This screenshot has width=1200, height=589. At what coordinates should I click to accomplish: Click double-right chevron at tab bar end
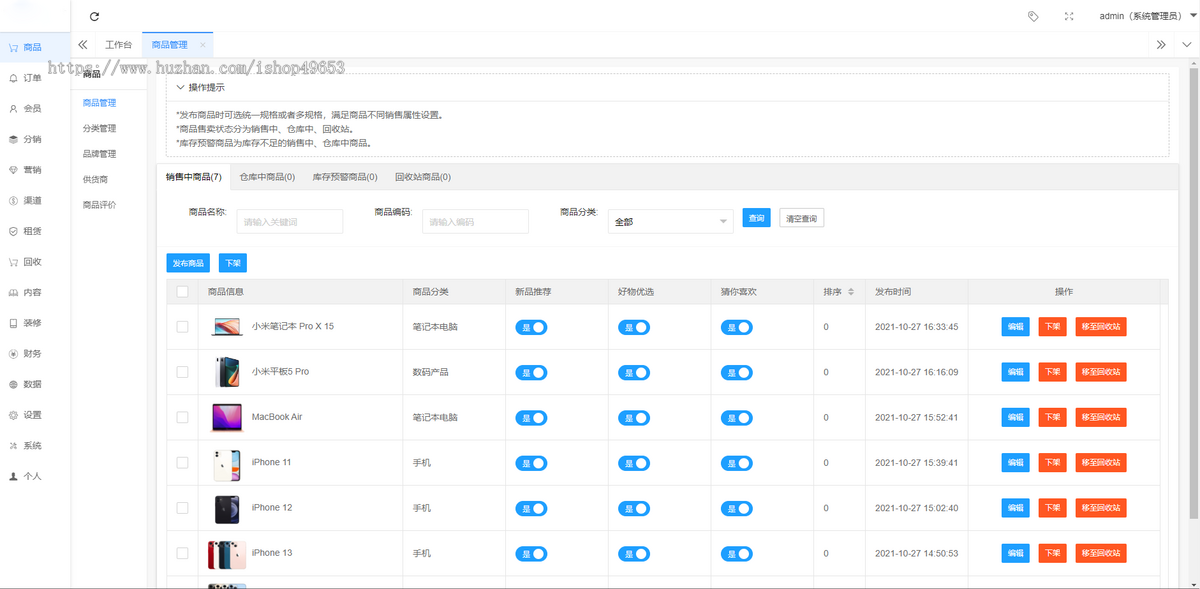tap(1161, 45)
